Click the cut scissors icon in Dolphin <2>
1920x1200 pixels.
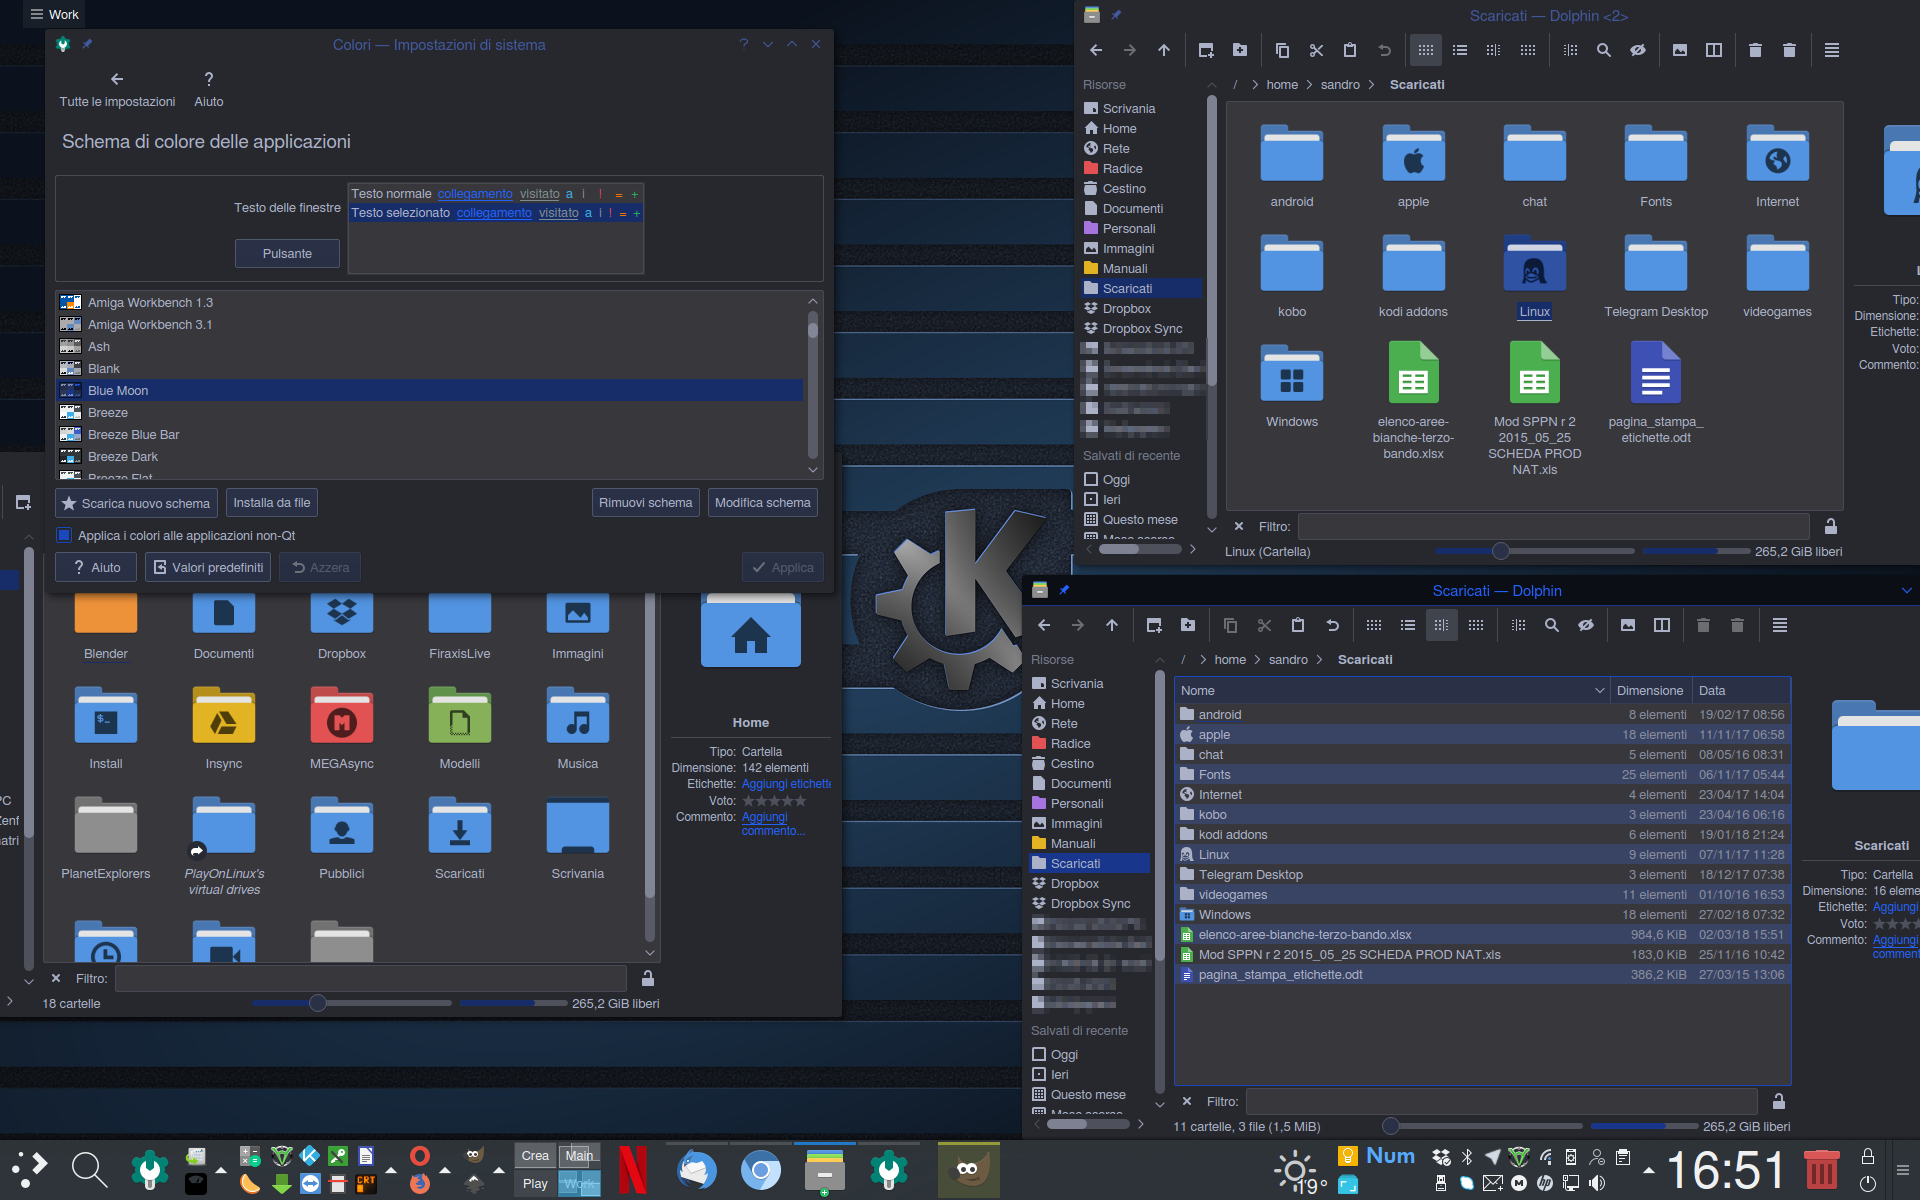(x=1316, y=50)
